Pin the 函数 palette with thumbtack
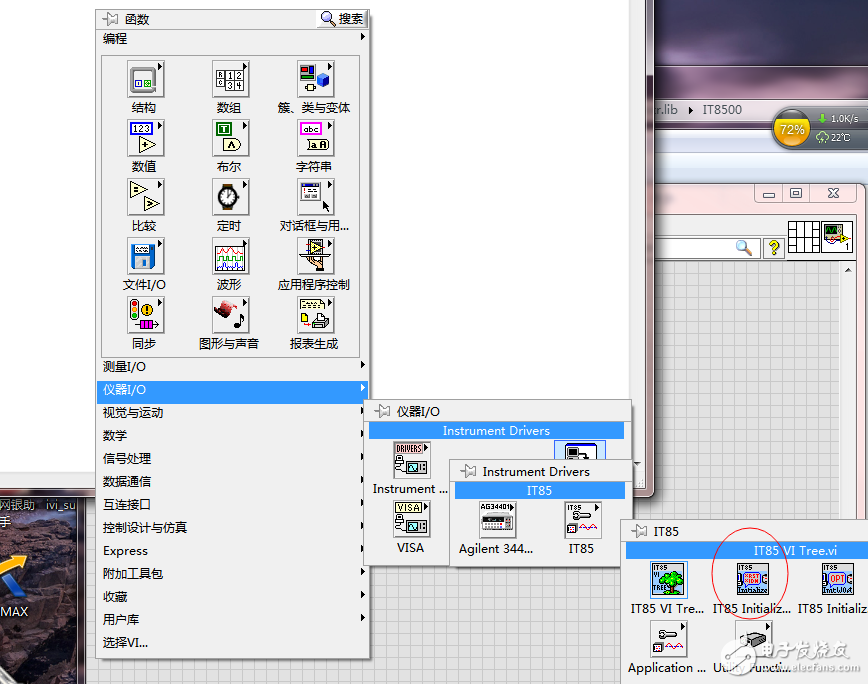868x684 pixels. [110, 19]
